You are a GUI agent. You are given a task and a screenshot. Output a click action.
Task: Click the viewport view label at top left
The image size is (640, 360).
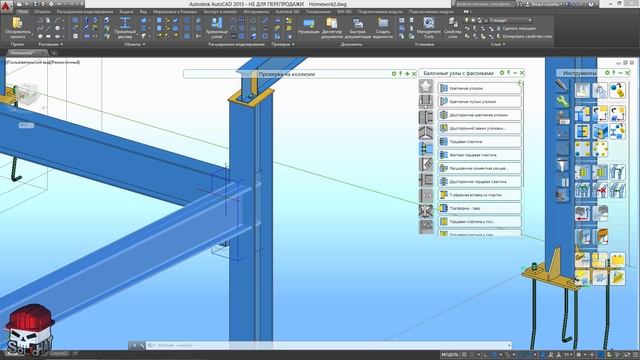pyautogui.click(x=43, y=62)
